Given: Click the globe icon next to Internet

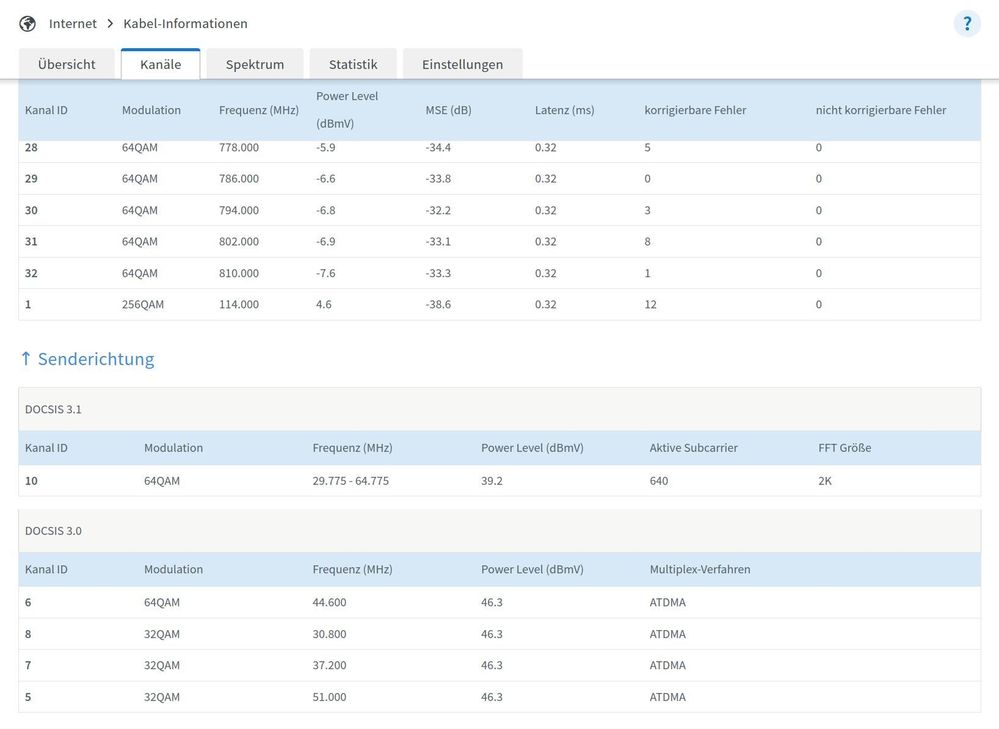Looking at the screenshot, I should (x=27, y=23).
